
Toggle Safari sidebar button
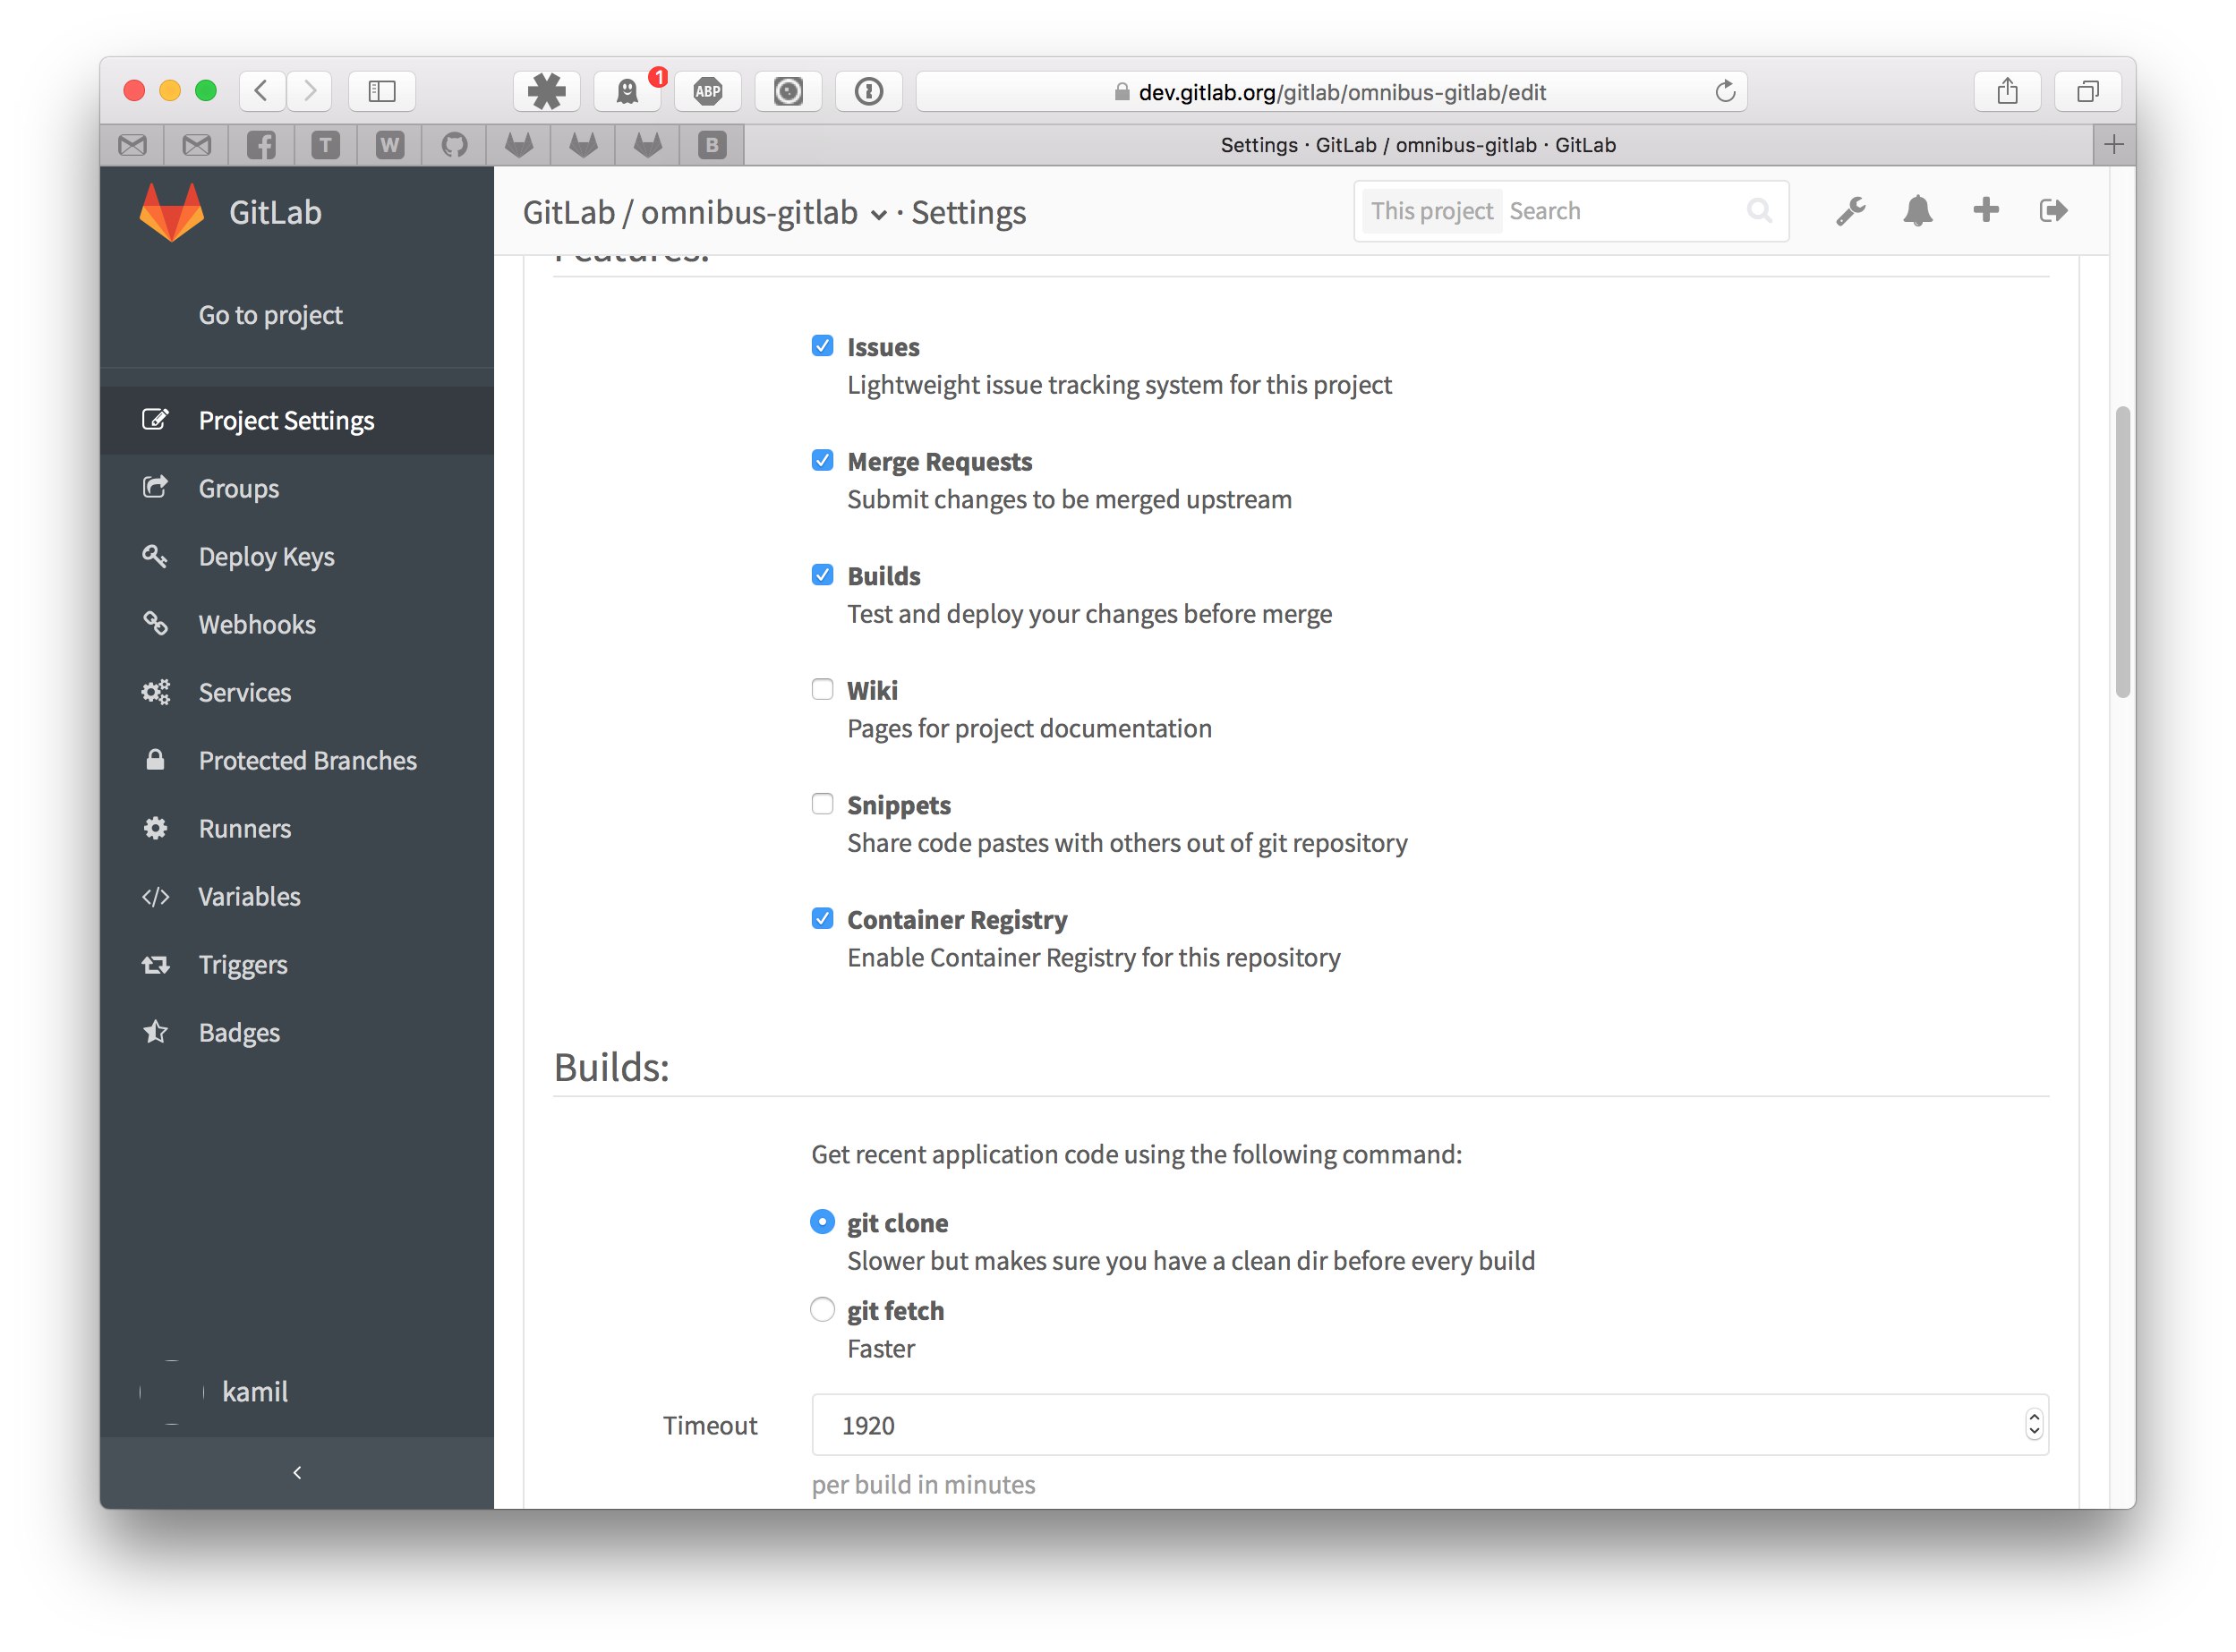pyautogui.click(x=382, y=91)
